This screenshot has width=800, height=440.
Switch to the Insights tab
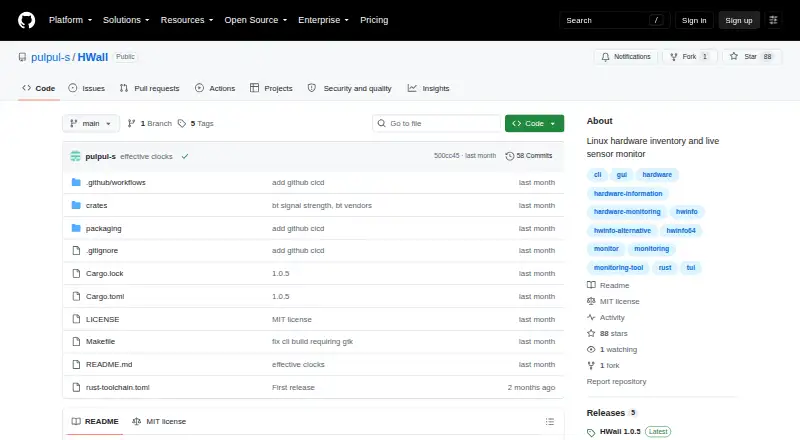pos(429,88)
